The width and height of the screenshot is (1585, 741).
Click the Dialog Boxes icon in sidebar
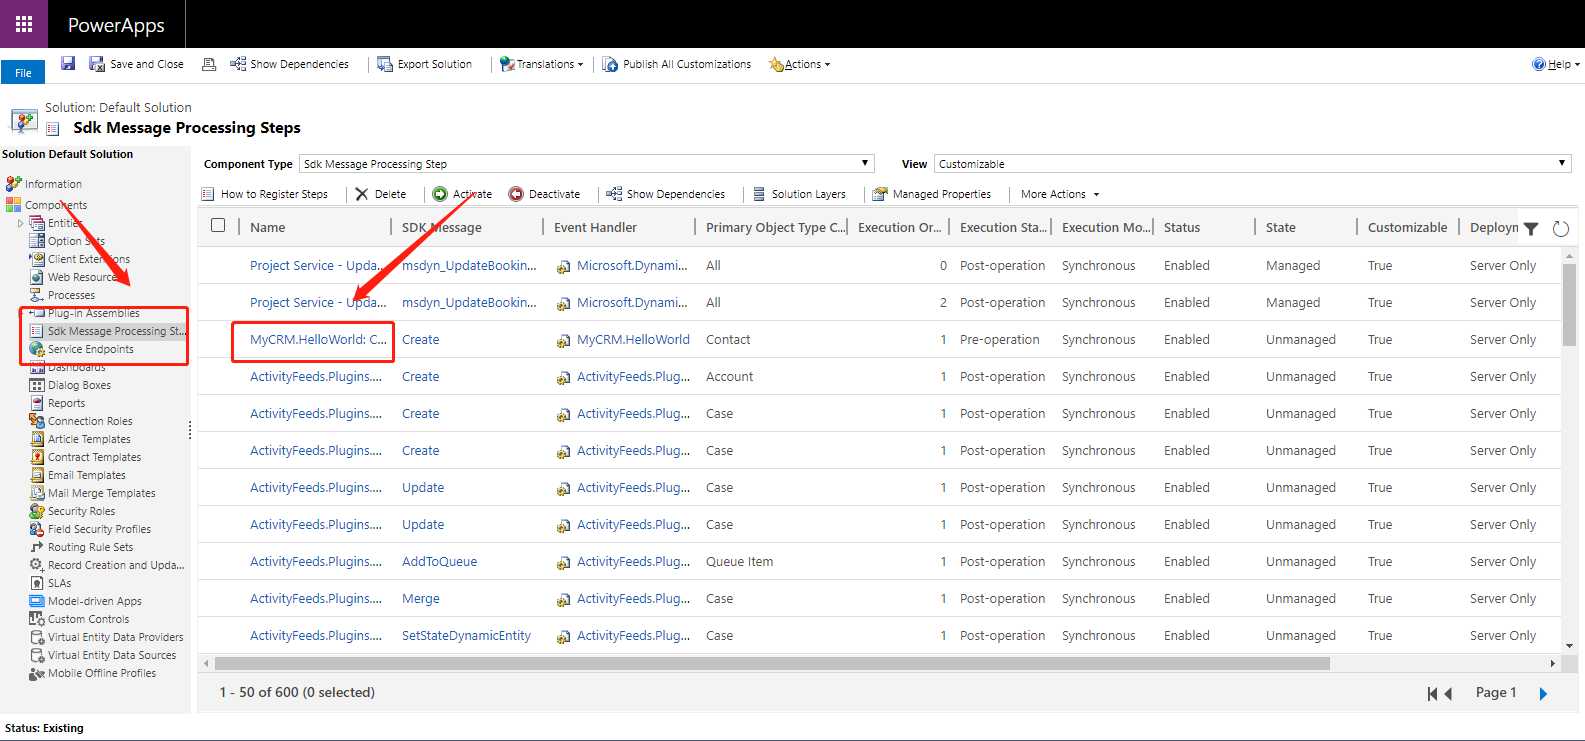pos(37,385)
